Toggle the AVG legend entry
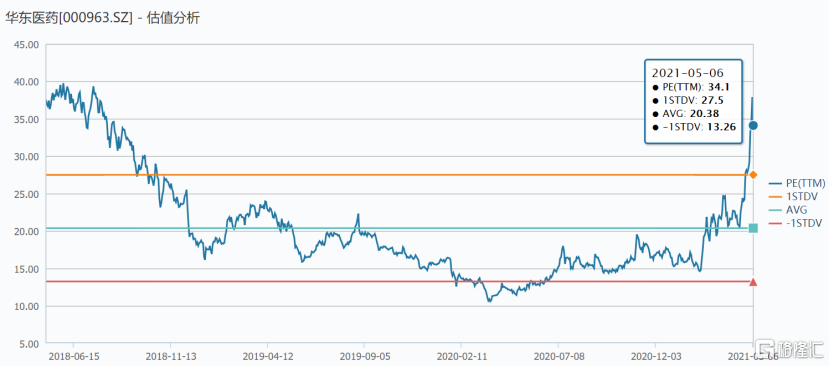Screen dimensions: 830x366 point(789,210)
